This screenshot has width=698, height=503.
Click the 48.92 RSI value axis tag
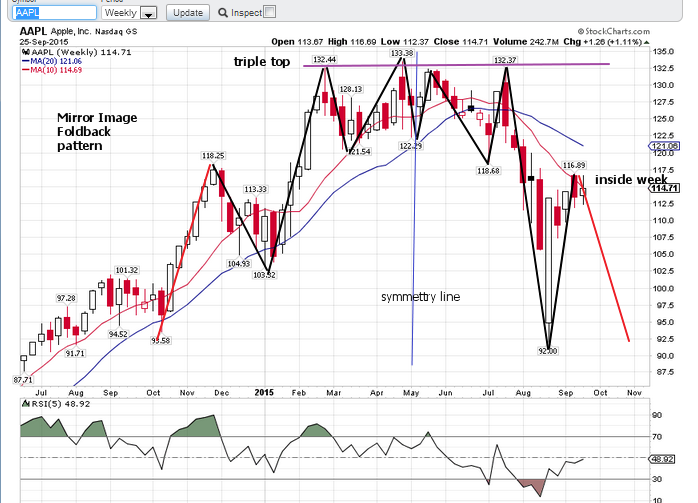662,458
